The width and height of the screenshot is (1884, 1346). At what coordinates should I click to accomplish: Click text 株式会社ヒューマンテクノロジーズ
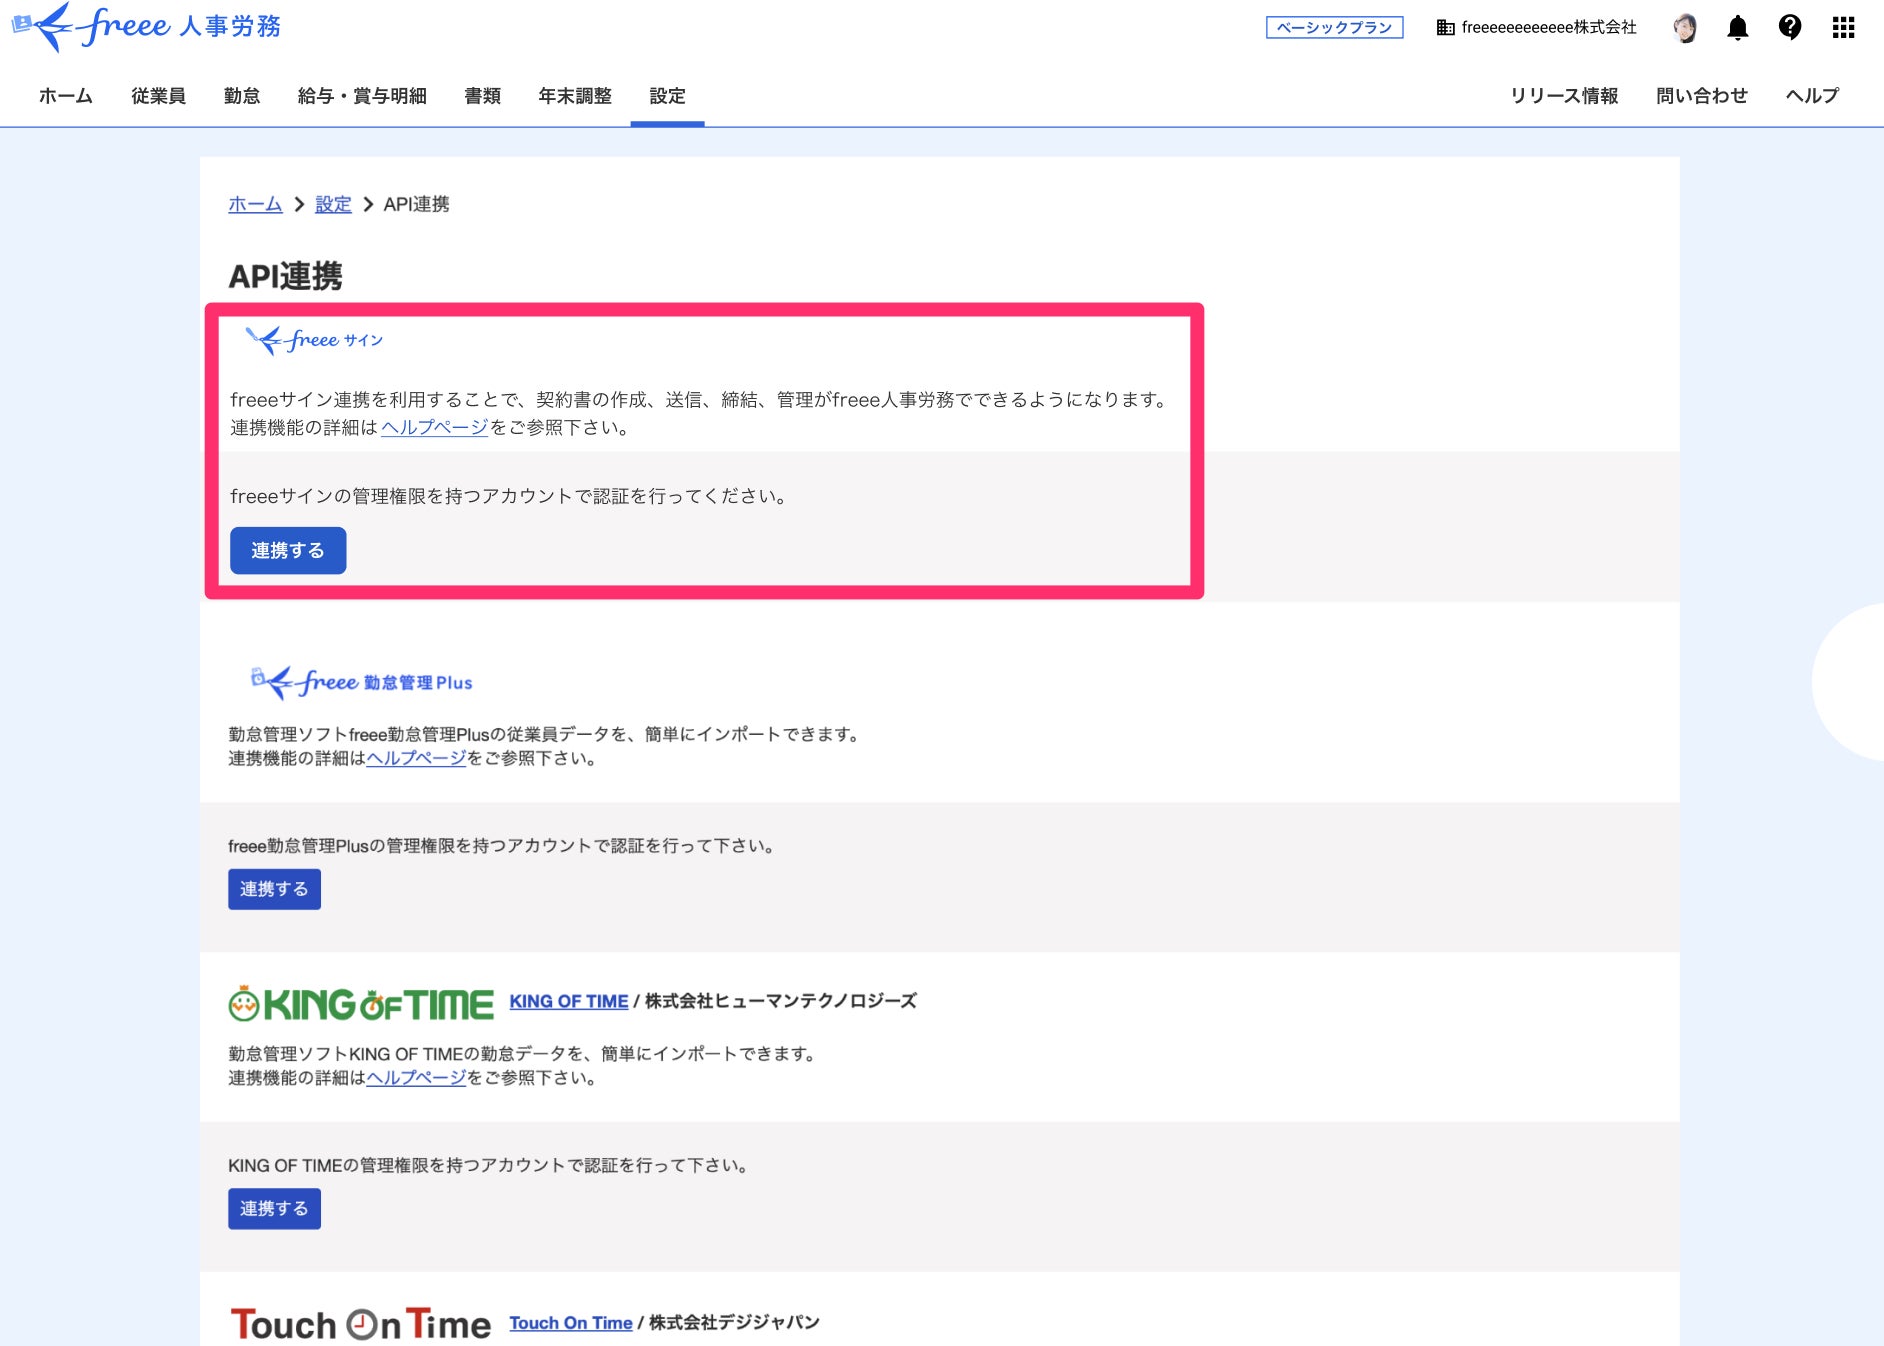click(781, 1001)
